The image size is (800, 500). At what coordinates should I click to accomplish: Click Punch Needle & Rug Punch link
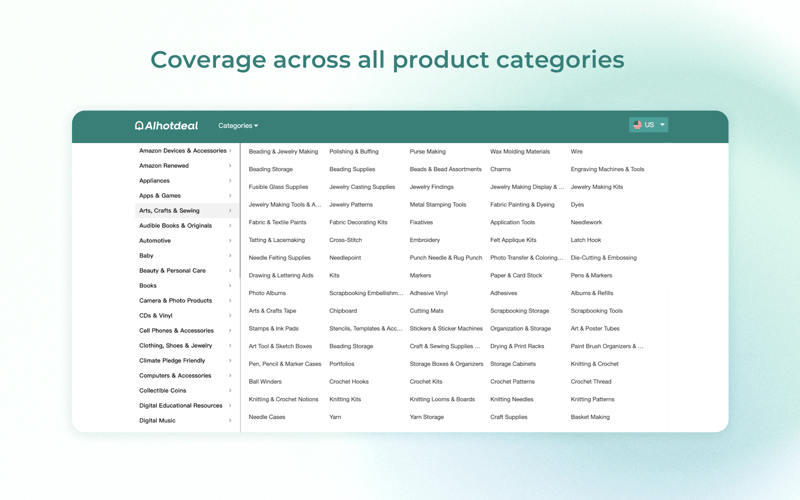[x=446, y=258]
